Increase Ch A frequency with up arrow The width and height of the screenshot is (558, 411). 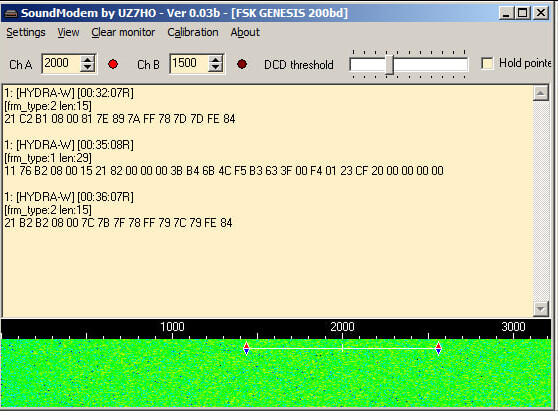(x=88, y=60)
